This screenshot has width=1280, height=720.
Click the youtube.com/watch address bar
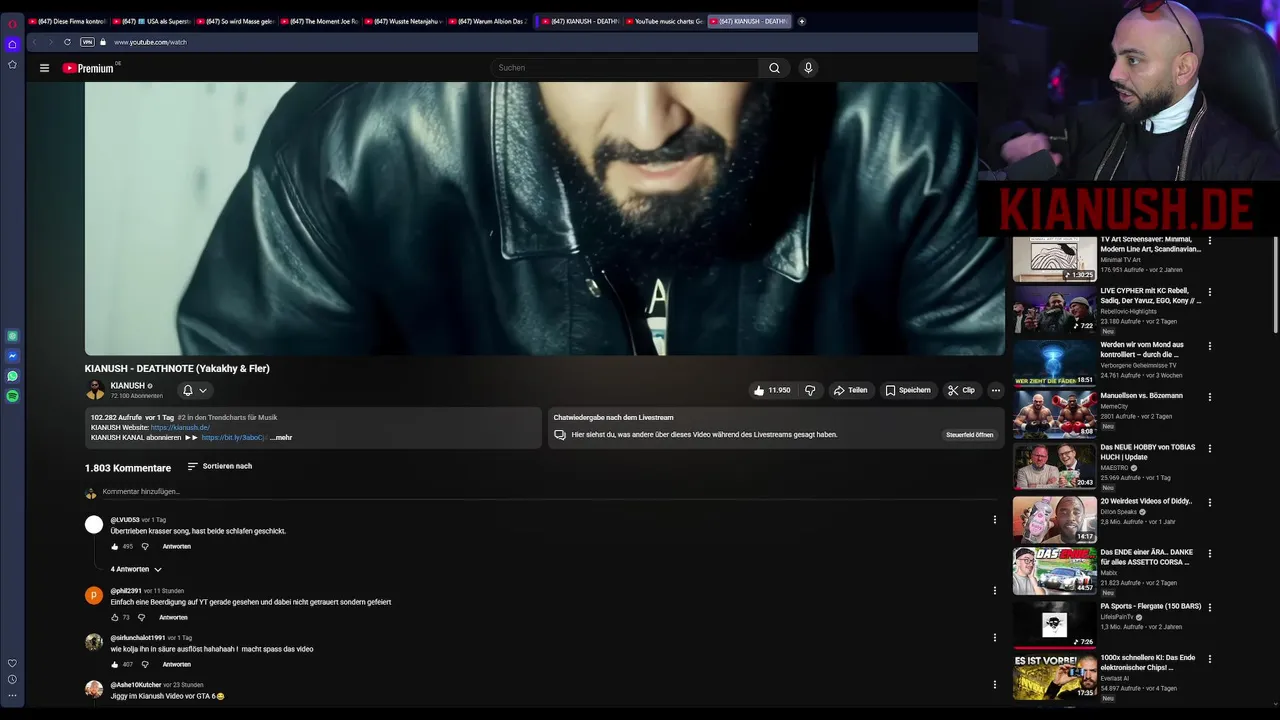pyautogui.click(x=150, y=42)
